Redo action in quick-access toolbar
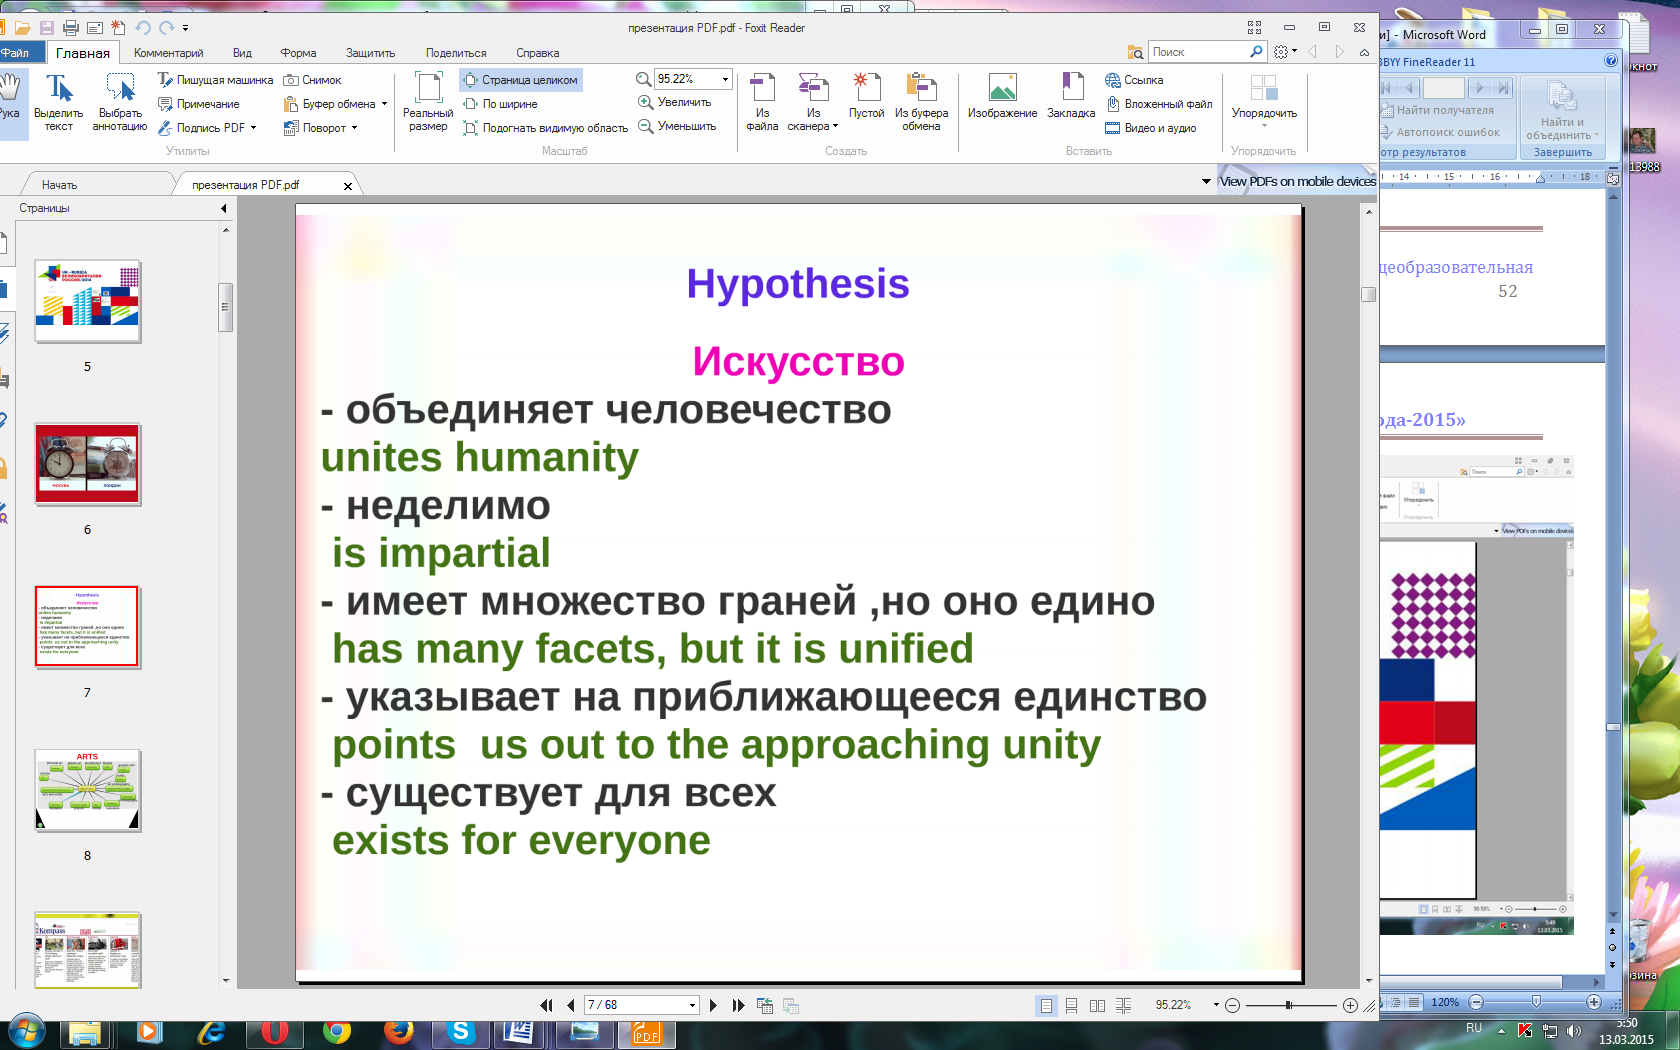Viewport: 1680px width, 1050px height. pyautogui.click(x=166, y=28)
